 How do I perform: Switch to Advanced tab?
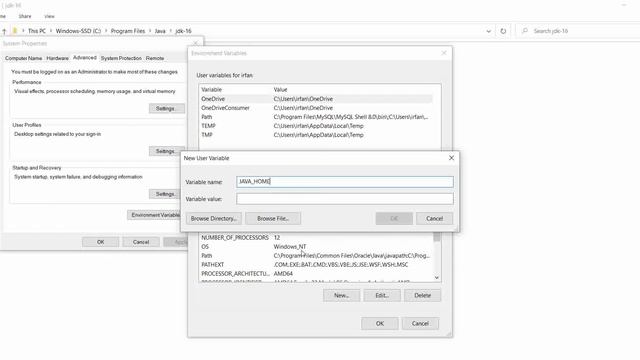[84, 58]
